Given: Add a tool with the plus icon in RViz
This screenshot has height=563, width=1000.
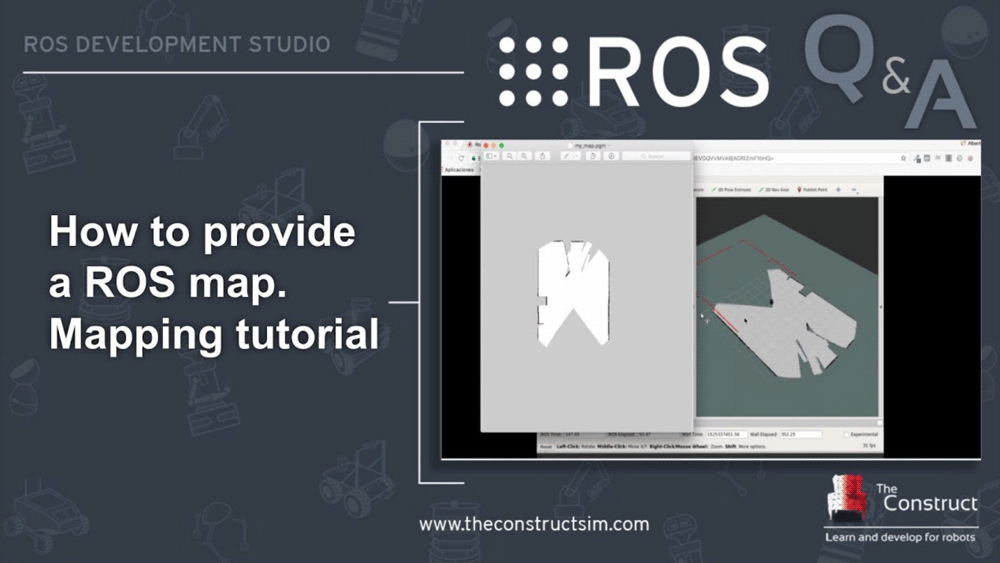Looking at the screenshot, I should [x=839, y=190].
